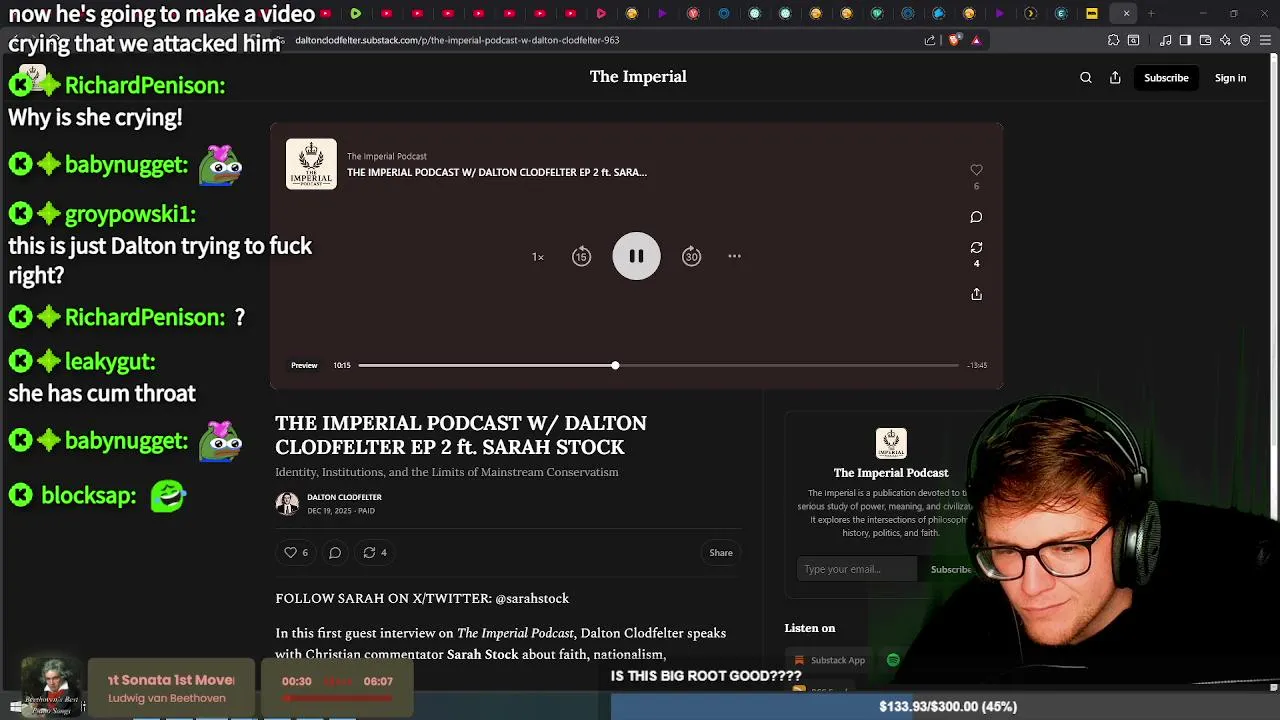This screenshot has width=1280, height=720.
Task: Click the Share button under the post title
Action: click(x=721, y=552)
